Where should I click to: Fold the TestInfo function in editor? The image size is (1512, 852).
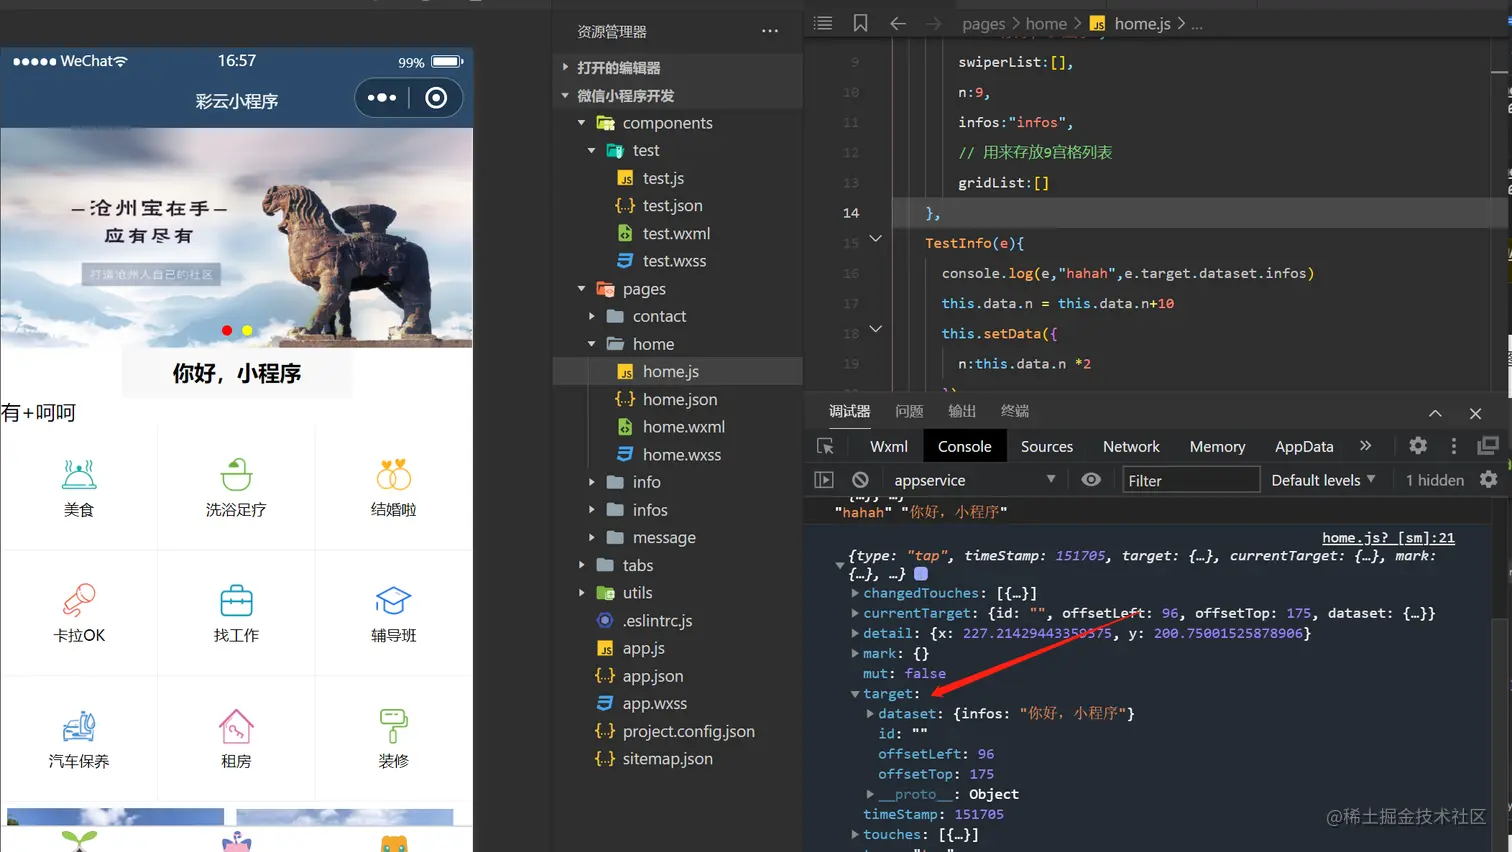pyautogui.click(x=875, y=238)
